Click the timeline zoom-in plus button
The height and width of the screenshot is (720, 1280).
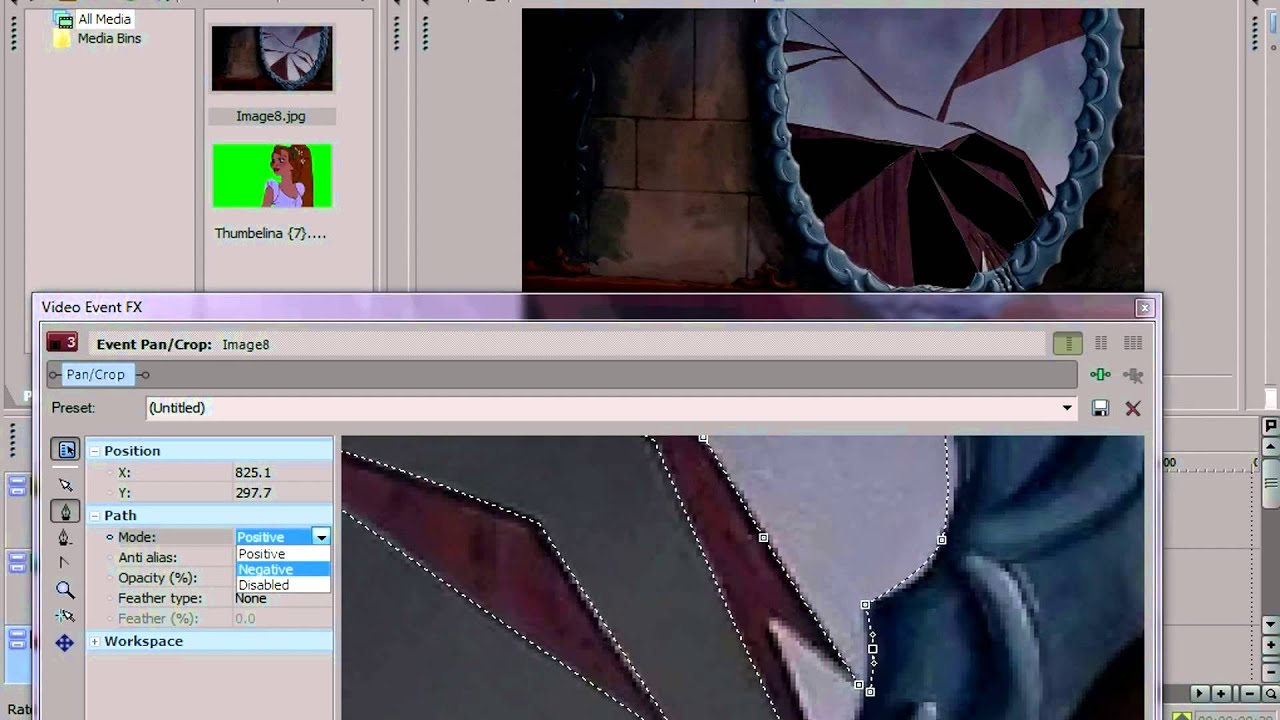[1221, 693]
